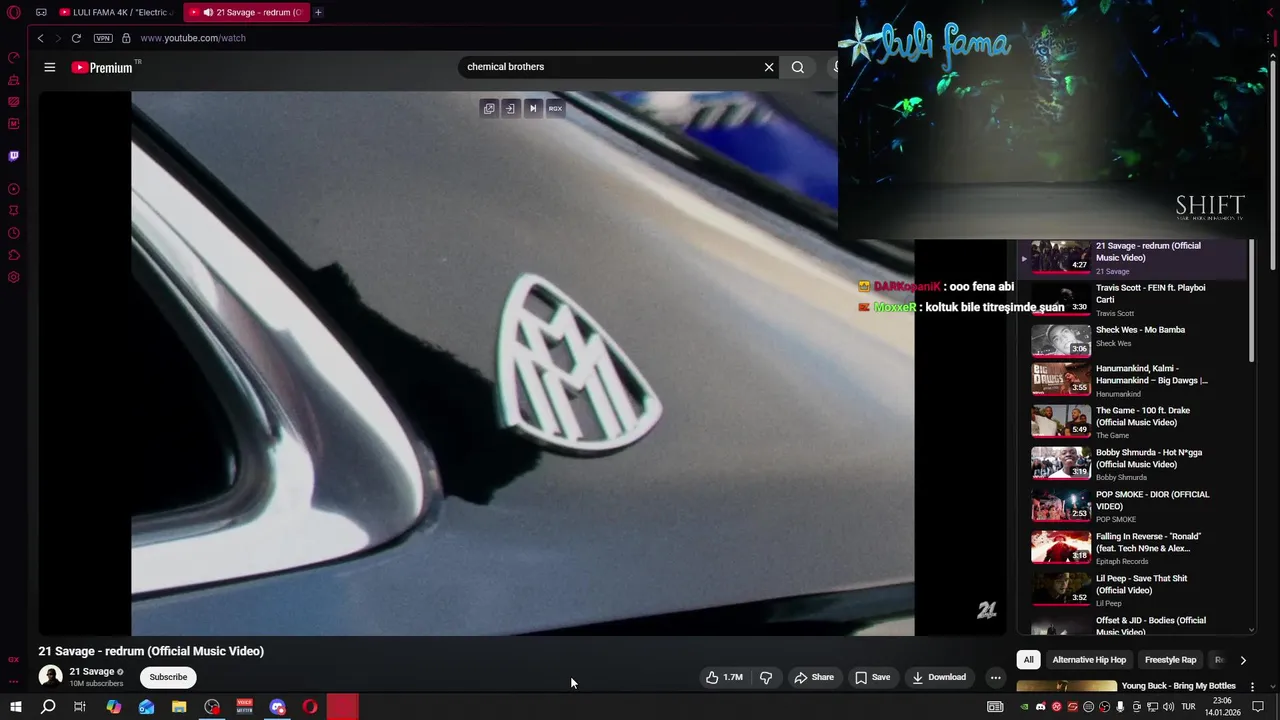Open more actions three-dot menu

pyautogui.click(x=995, y=677)
